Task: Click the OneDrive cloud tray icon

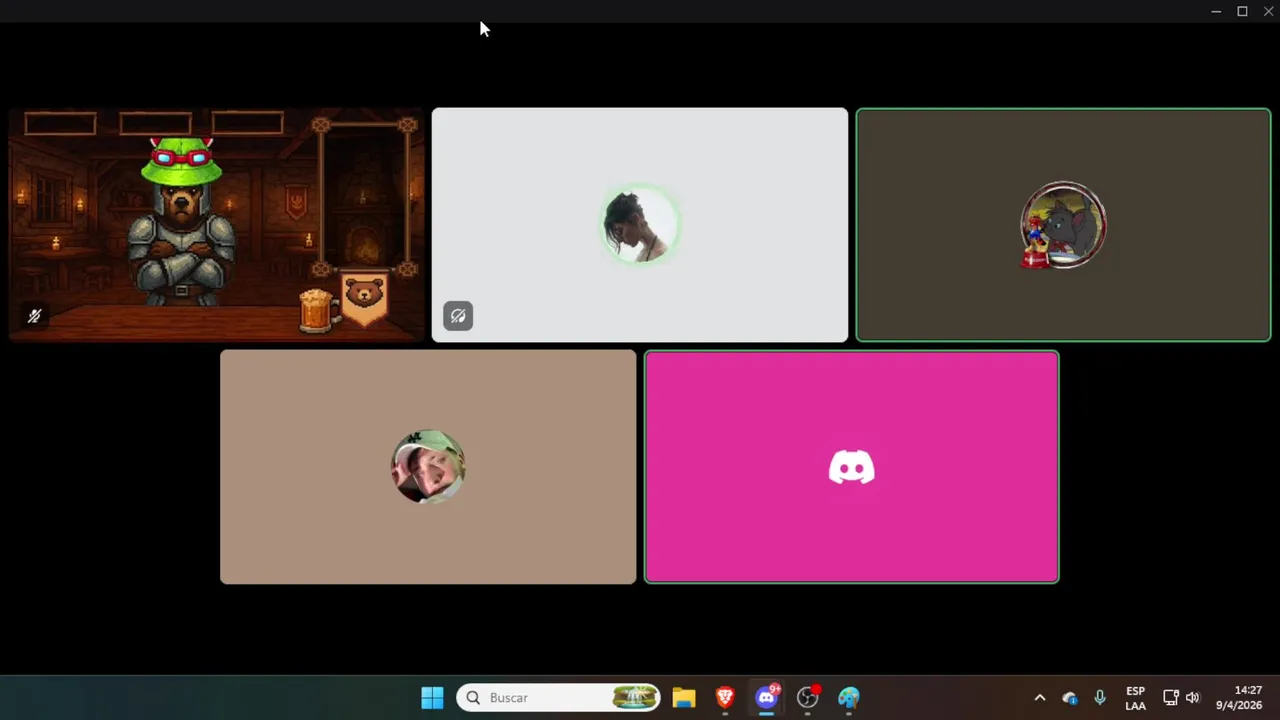Action: (x=1070, y=698)
